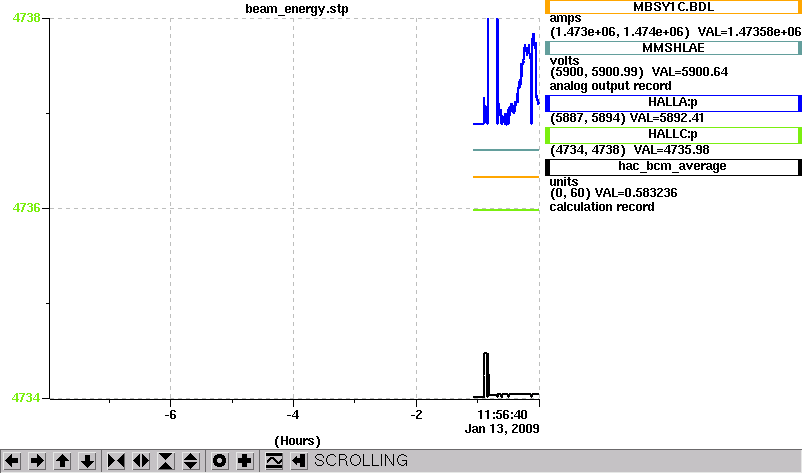Click the 4734 y-axis label
The image size is (802, 473).
tap(26, 397)
